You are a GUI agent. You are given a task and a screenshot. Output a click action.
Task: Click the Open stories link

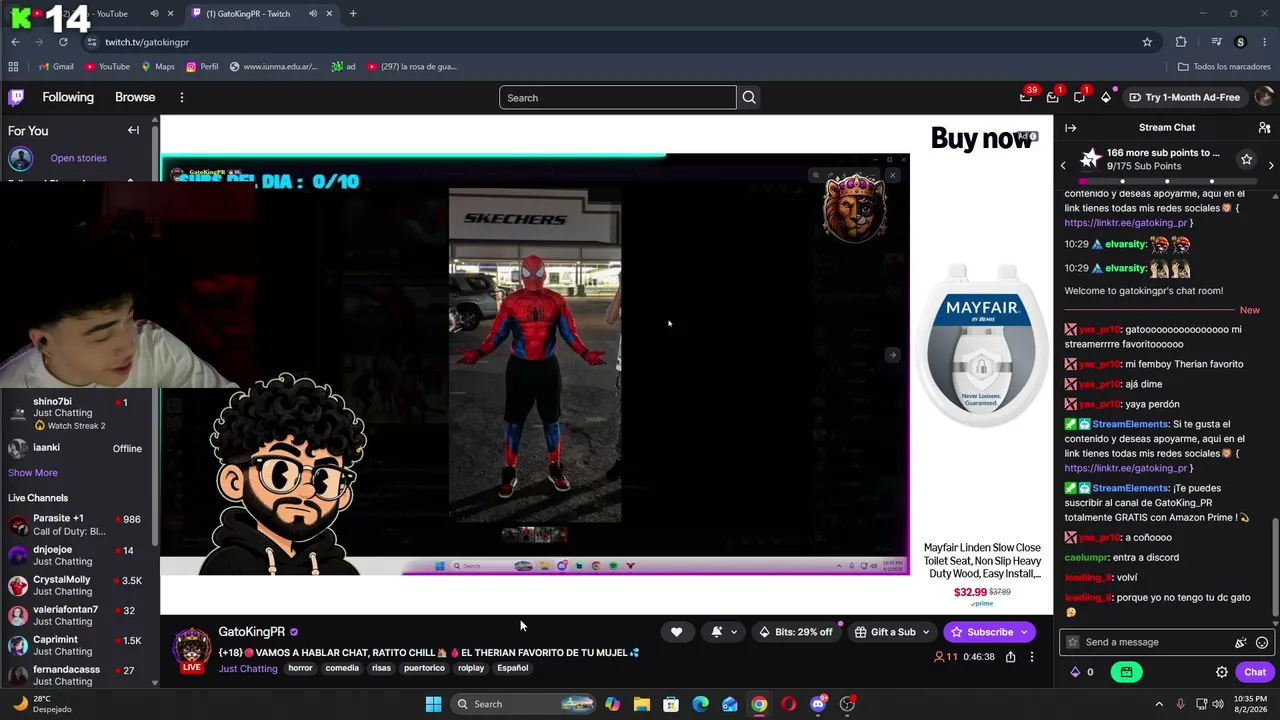78,158
